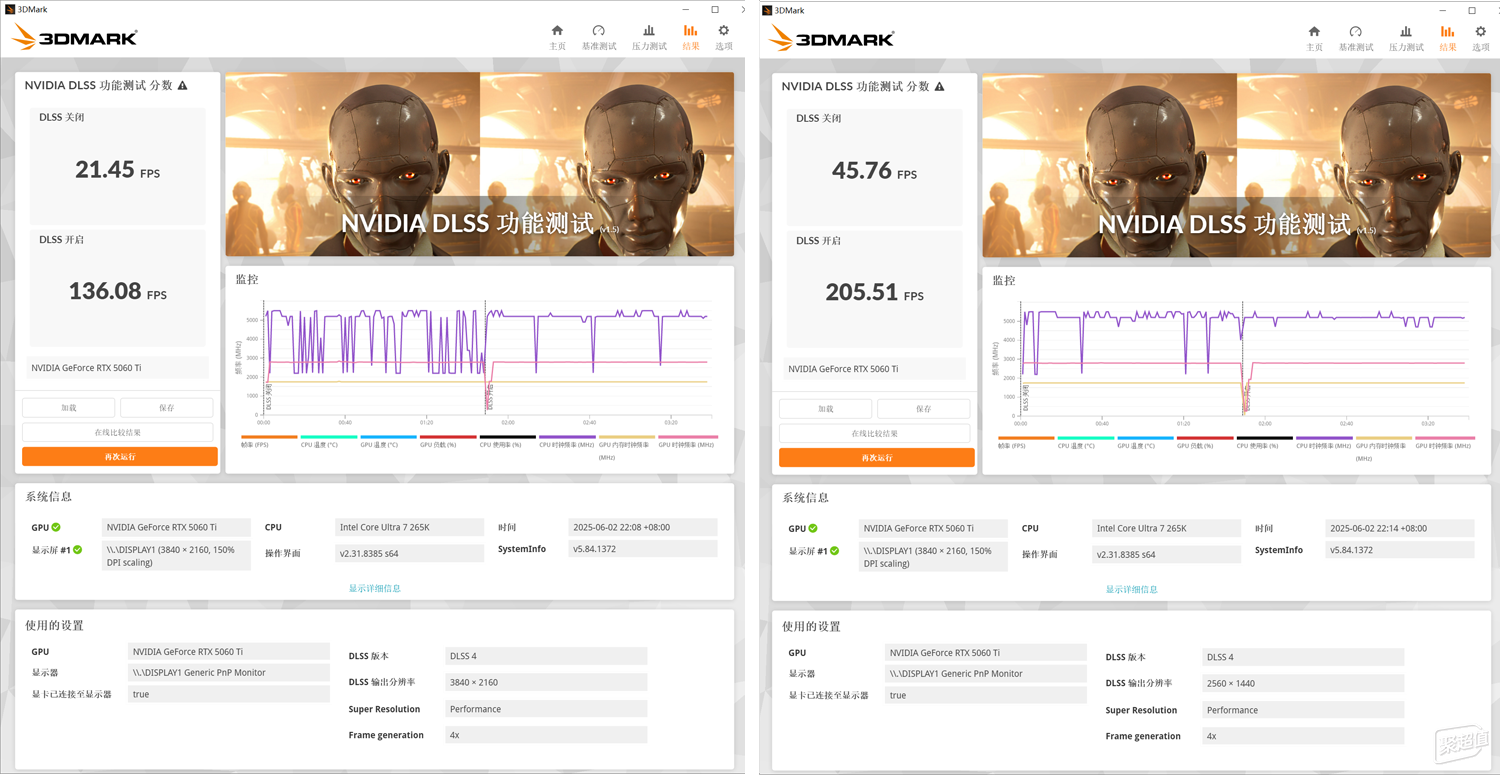Click the 21.45 FPS DLSS off score

pyautogui.click(x=117, y=170)
